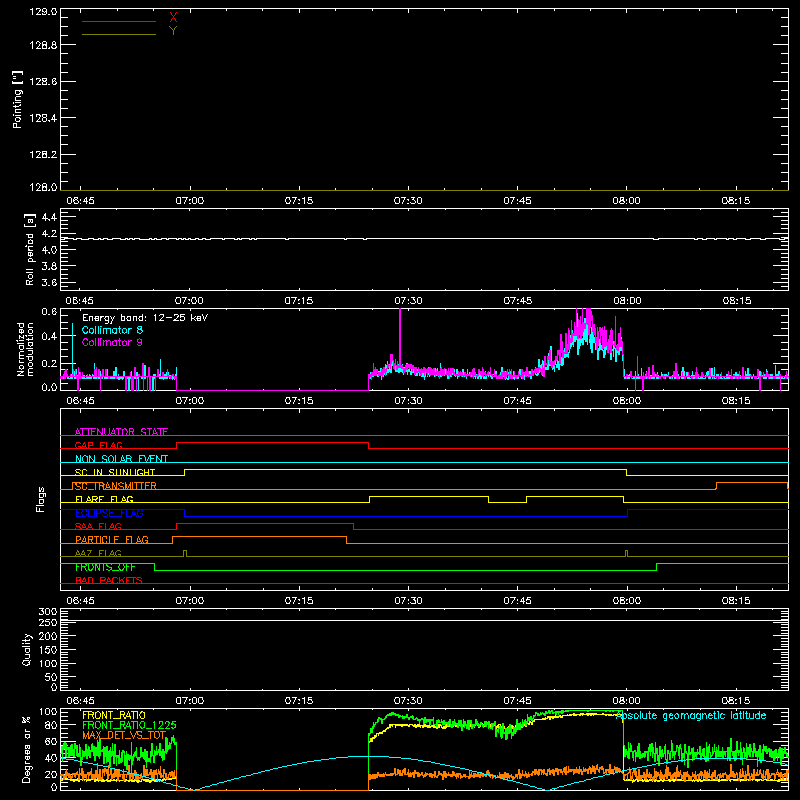800x800 pixels.
Task: Click the PARTICLE_FLAG label
Action: (x=112, y=540)
